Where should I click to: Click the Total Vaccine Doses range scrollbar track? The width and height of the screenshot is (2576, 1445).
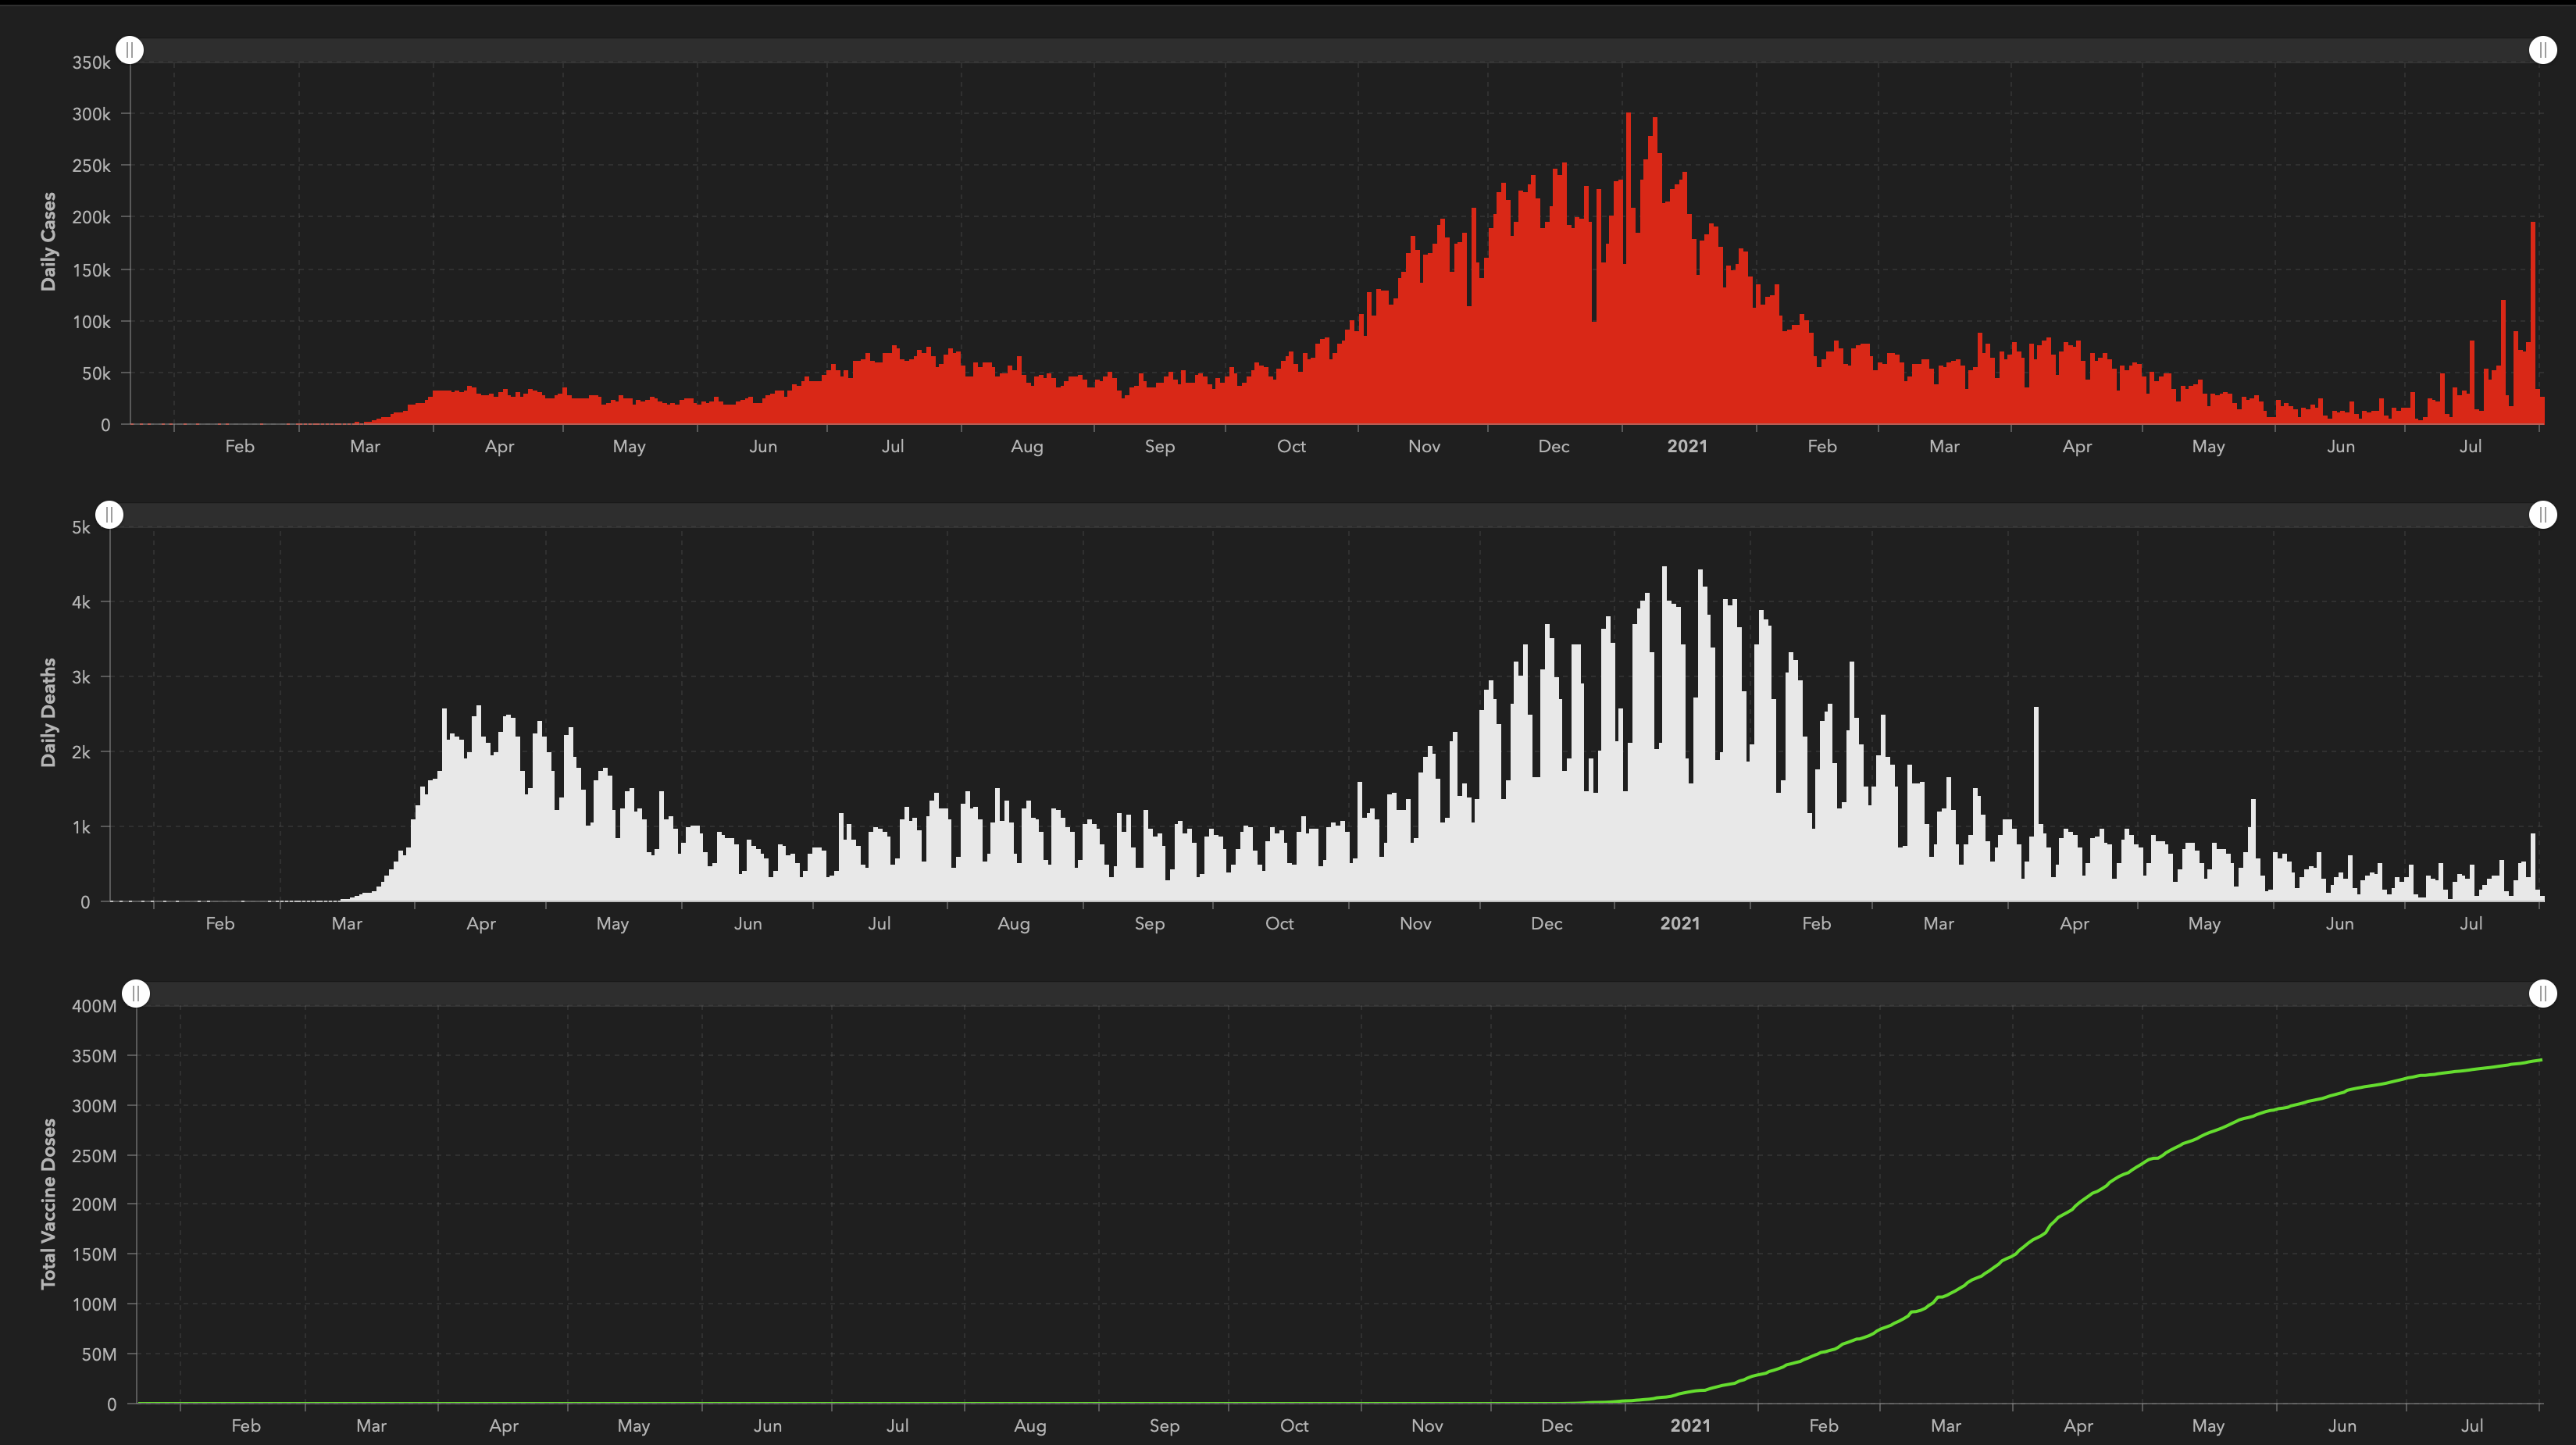1339,994
